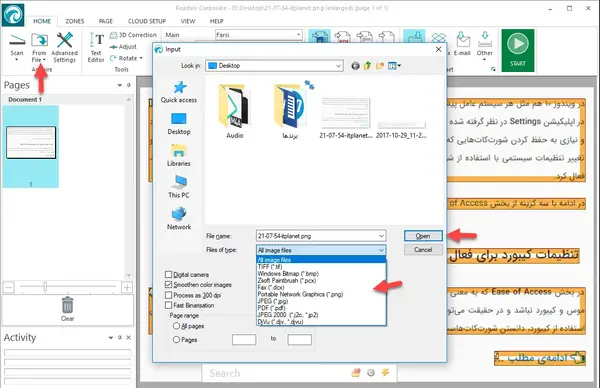Go to Desktop in the places bar
600x388 pixels.
pyautogui.click(x=179, y=124)
